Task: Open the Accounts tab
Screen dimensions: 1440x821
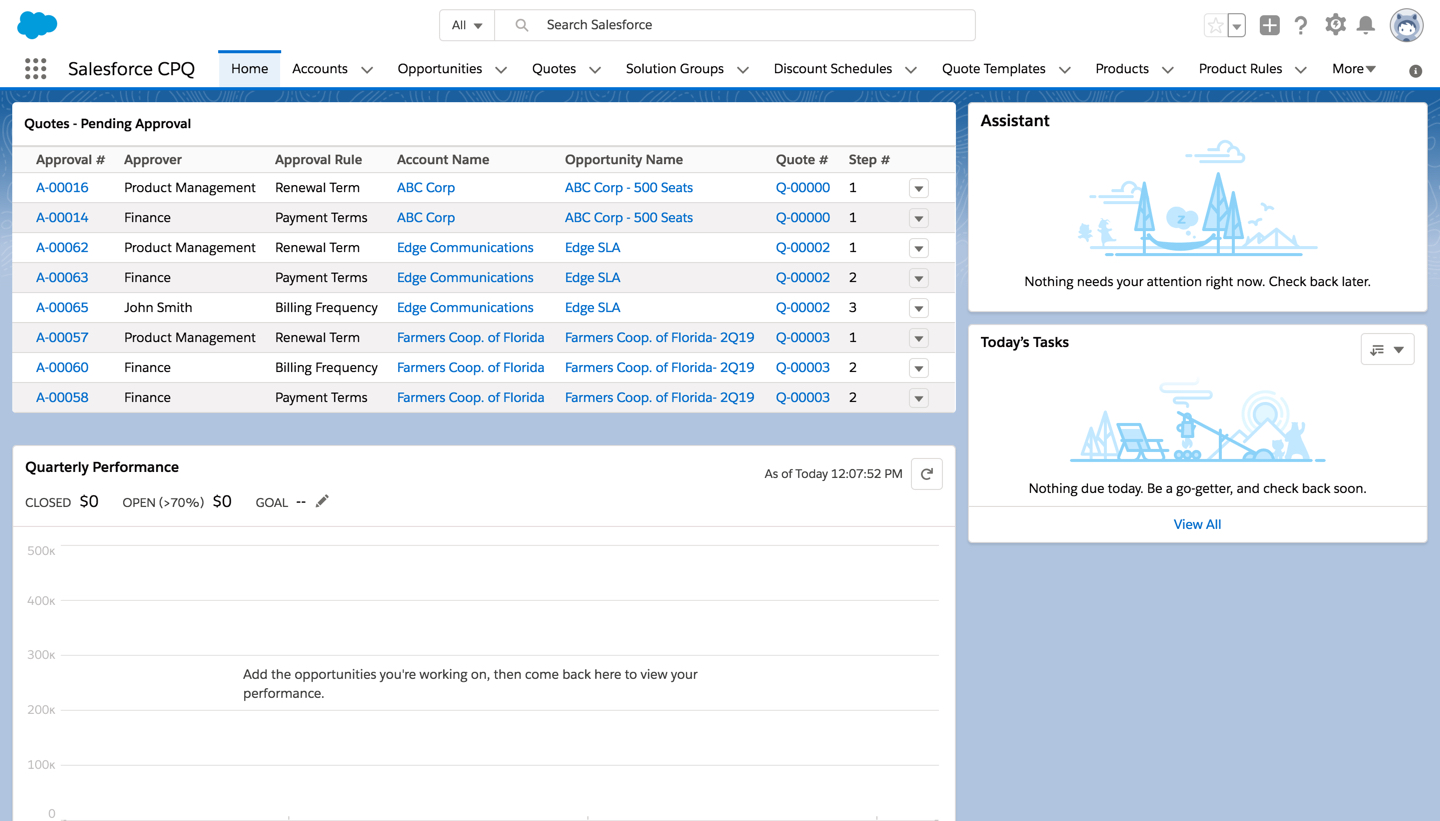Action: (320, 69)
